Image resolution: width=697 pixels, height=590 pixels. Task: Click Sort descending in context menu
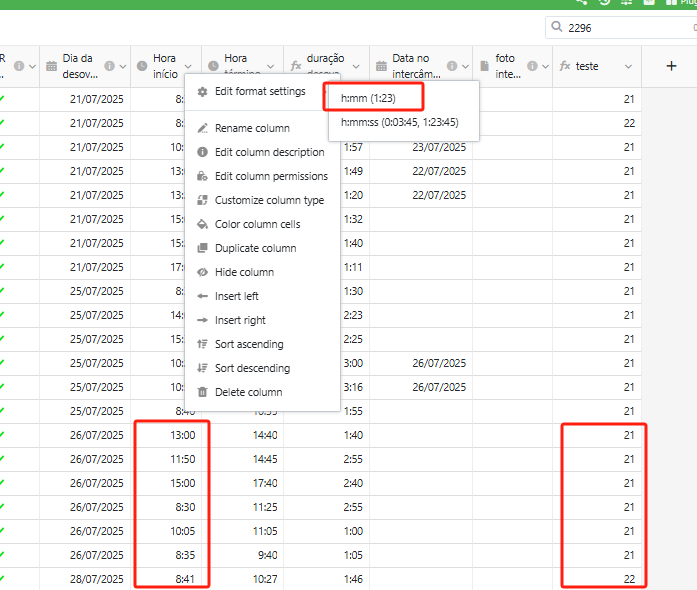(254, 368)
